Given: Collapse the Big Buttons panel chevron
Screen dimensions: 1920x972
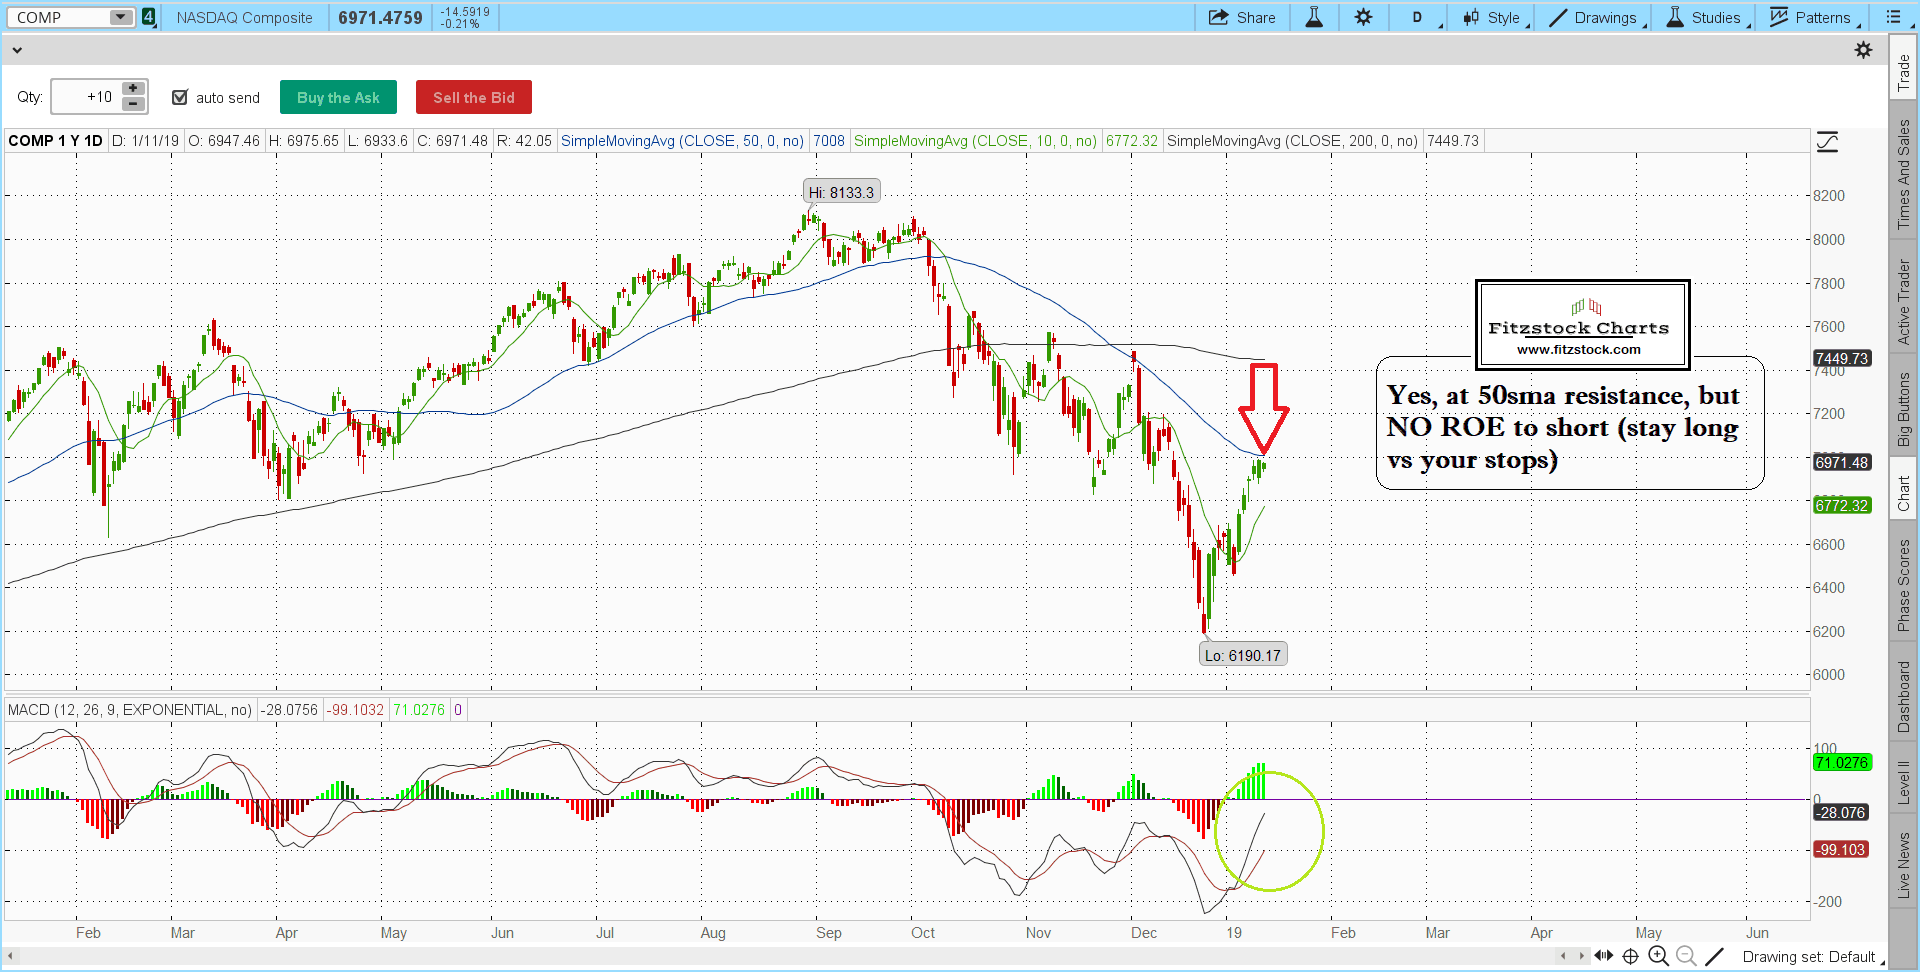Looking at the screenshot, I should click(17, 50).
